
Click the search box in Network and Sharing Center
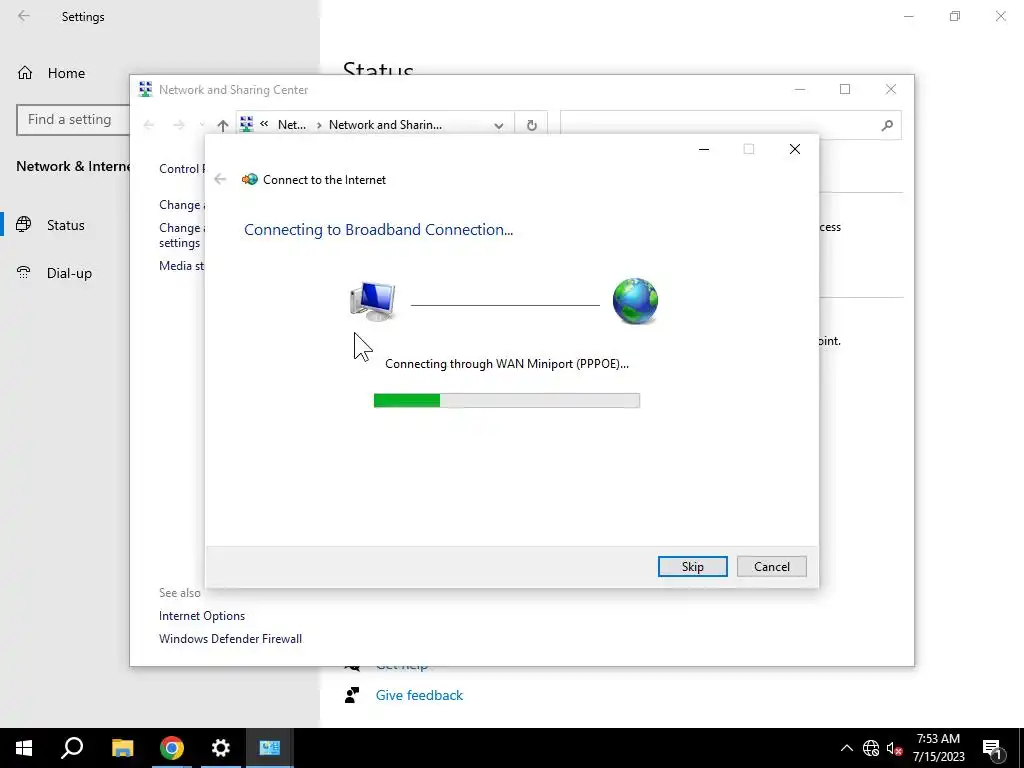[x=730, y=125]
